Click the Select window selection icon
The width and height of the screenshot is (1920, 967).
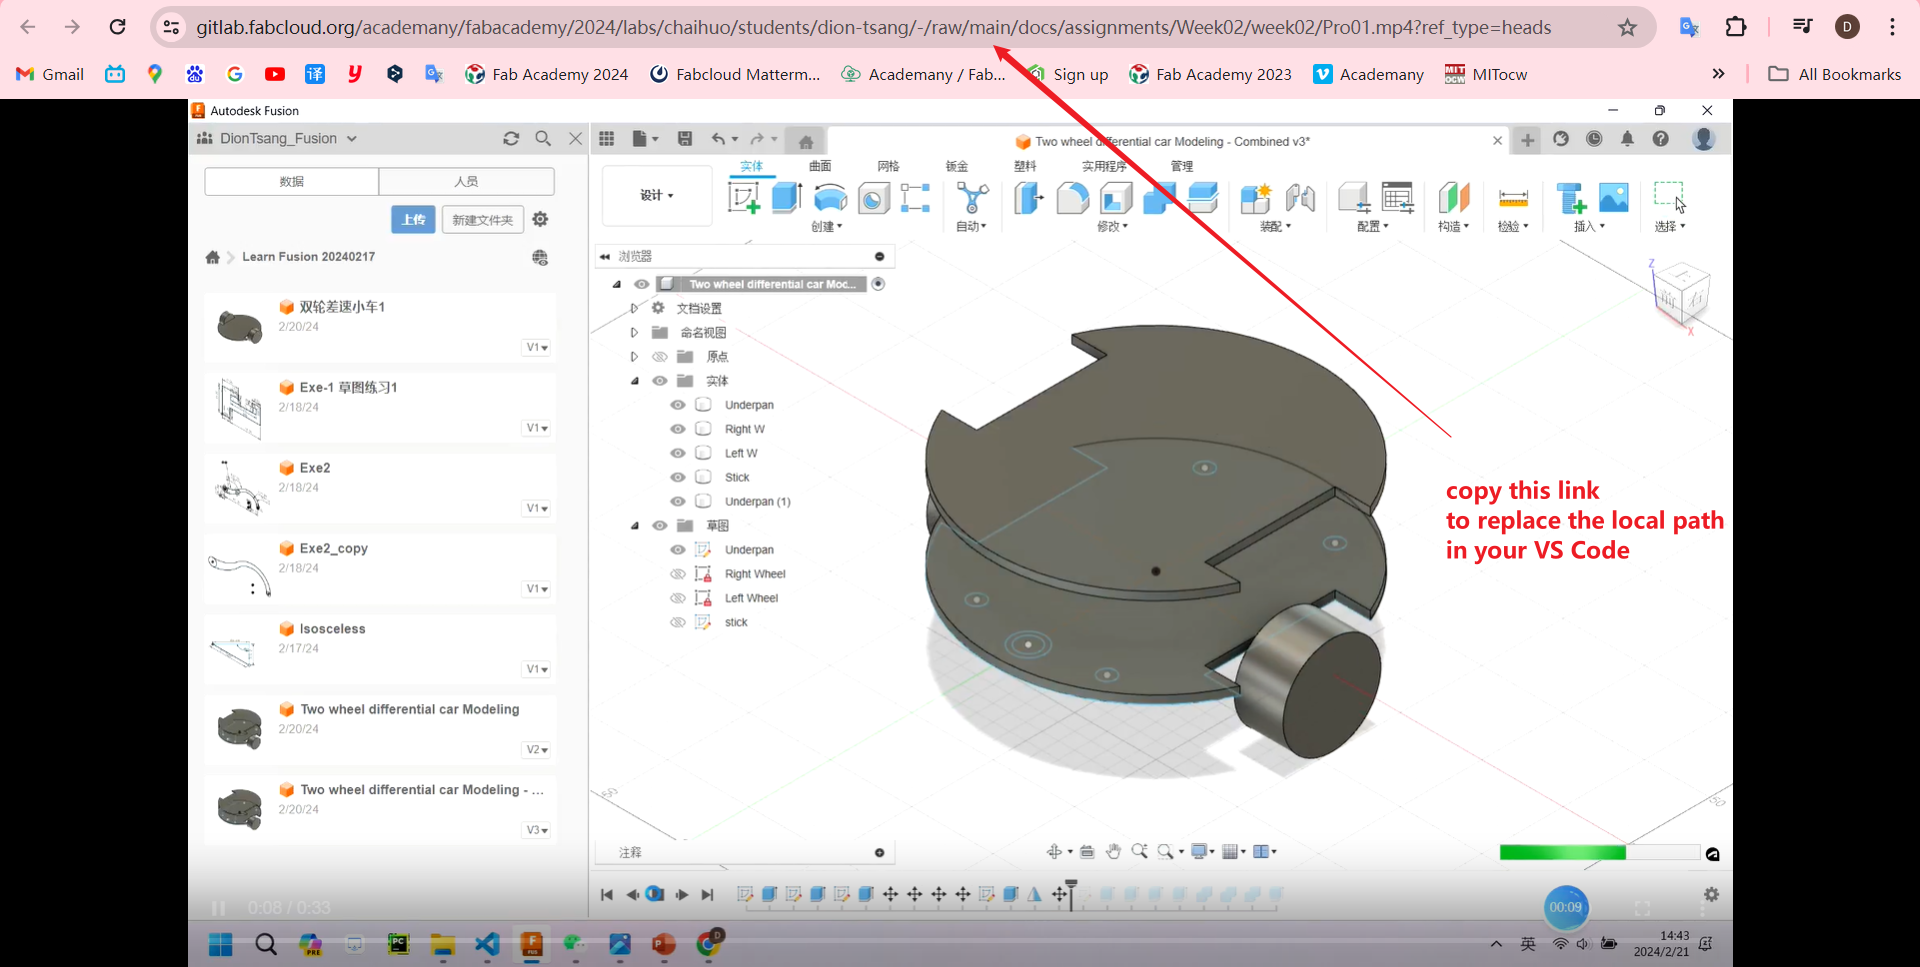coord(1669,196)
